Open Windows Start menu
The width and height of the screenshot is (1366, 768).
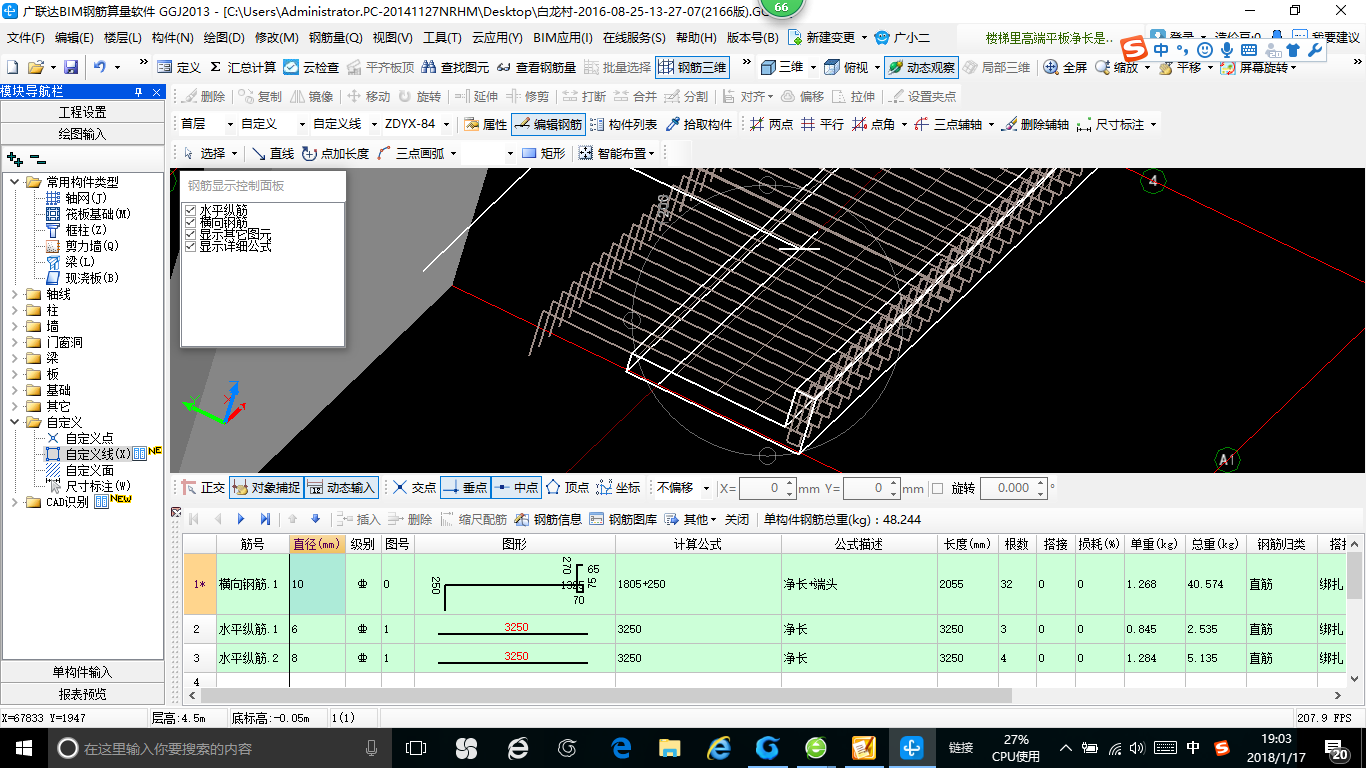point(24,747)
